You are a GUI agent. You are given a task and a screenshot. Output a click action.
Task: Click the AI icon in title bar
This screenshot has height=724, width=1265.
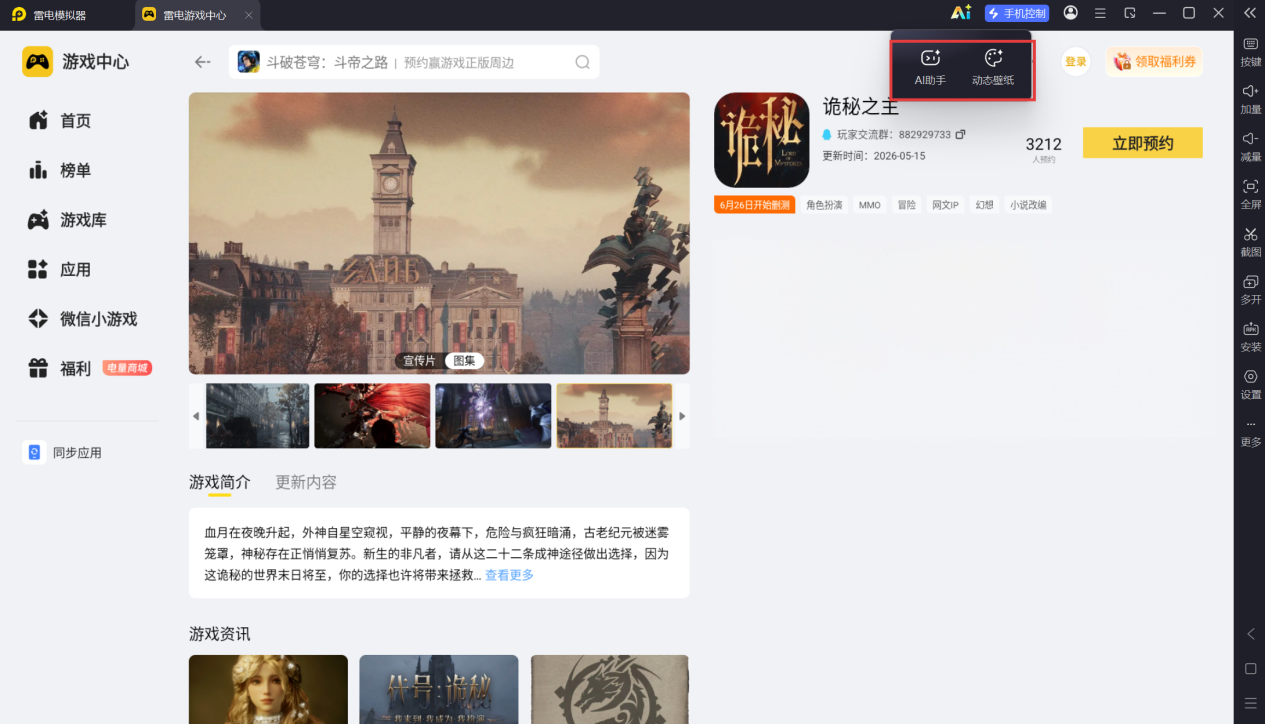tap(961, 13)
